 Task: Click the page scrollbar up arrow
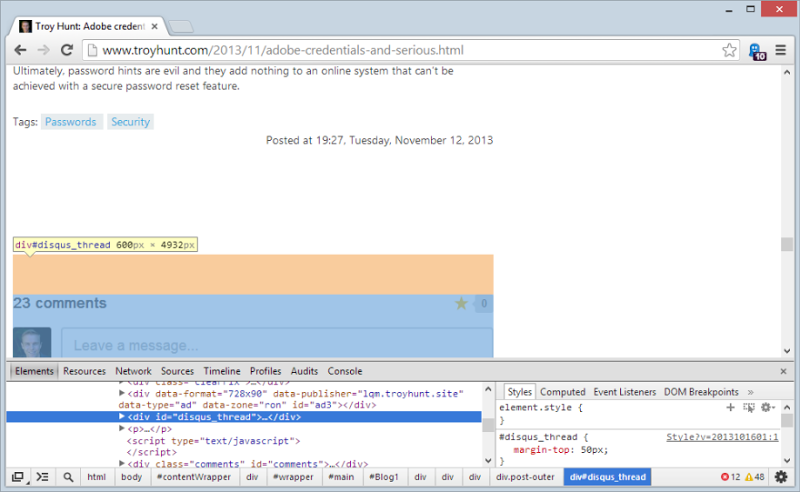coord(786,72)
